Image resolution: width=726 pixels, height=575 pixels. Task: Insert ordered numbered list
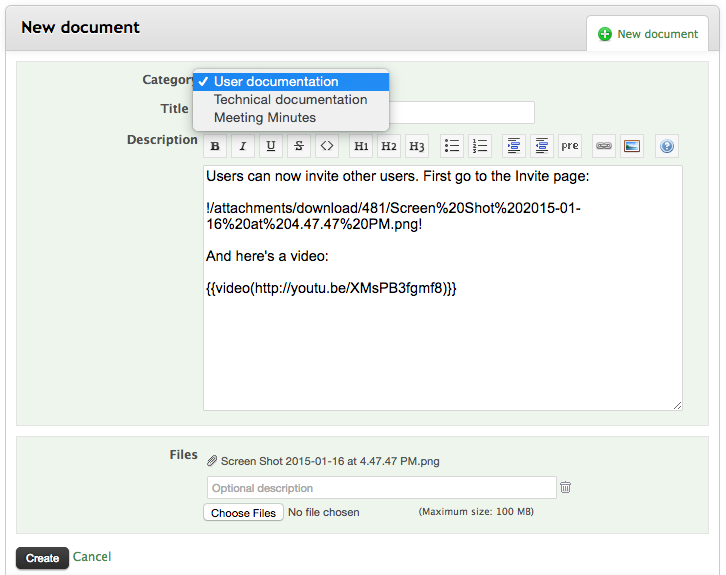[x=480, y=146]
